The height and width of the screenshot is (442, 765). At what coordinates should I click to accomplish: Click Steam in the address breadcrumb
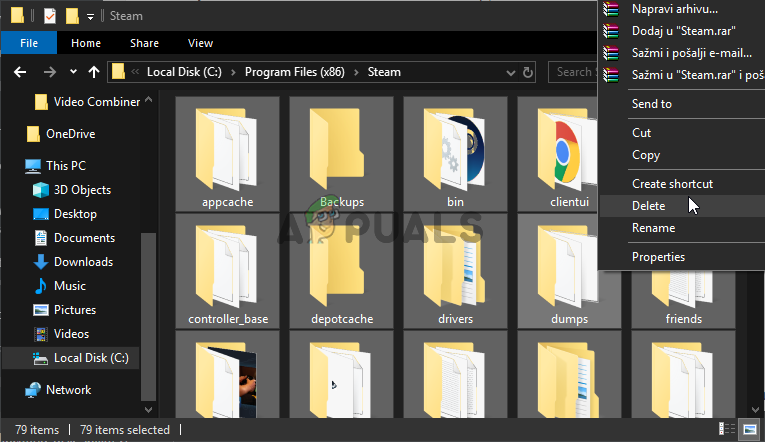[x=384, y=72]
